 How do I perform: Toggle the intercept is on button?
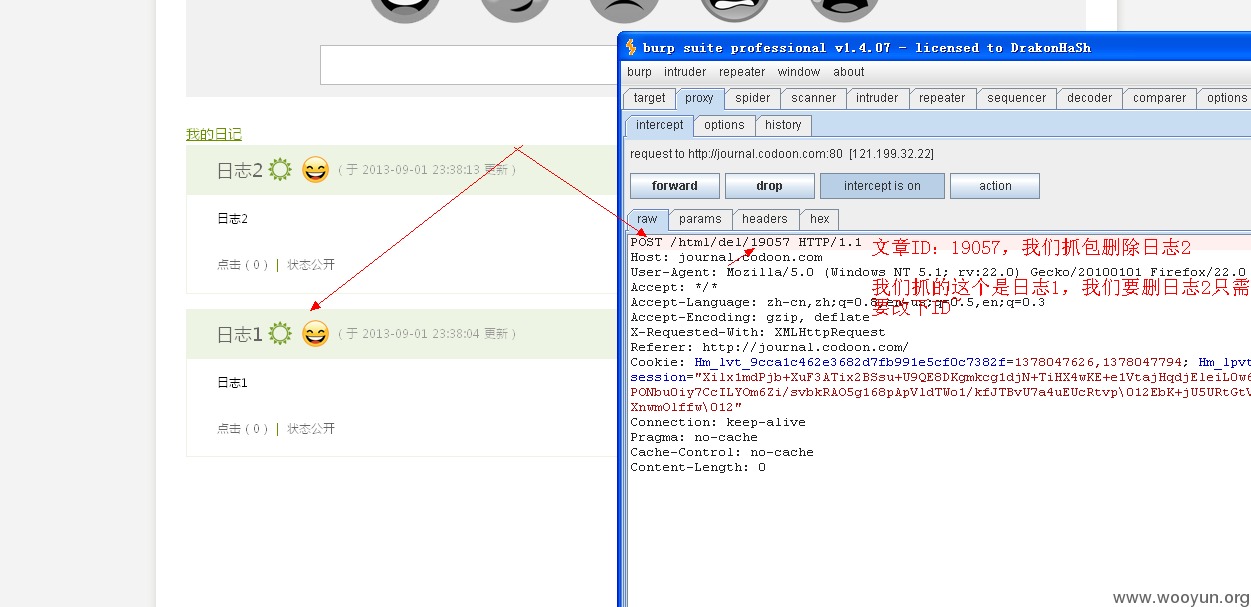click(882, 186)
